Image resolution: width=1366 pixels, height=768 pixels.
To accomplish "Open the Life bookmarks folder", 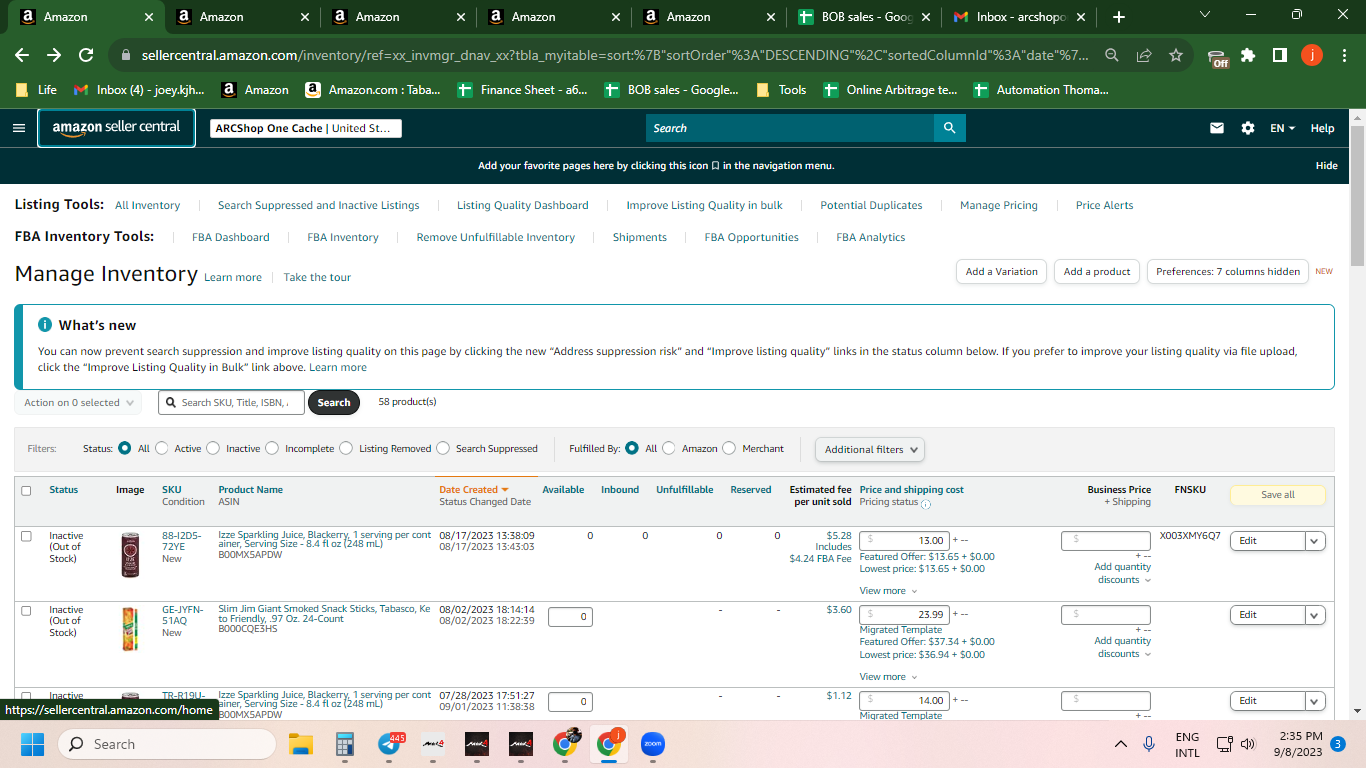I will coord(36,90).
